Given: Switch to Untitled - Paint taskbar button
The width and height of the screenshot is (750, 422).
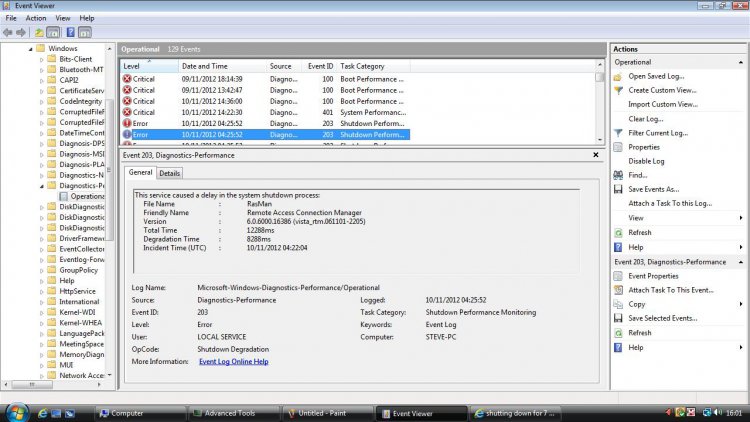Looking at the screenshot, I should click(328, 413).
